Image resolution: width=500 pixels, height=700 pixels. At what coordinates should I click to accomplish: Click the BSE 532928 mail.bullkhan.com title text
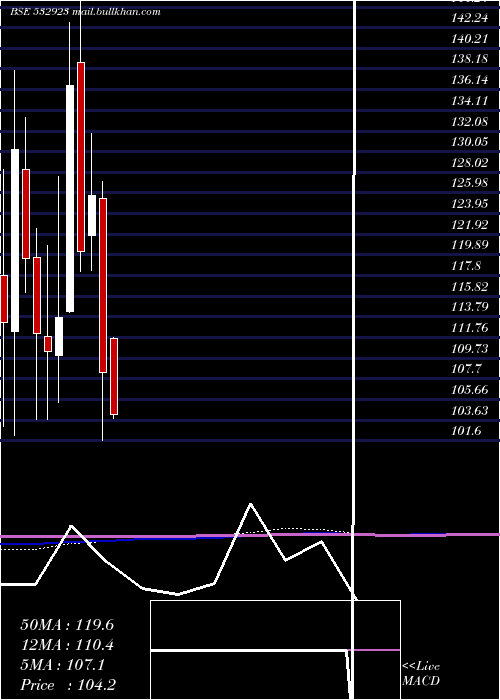85,12
